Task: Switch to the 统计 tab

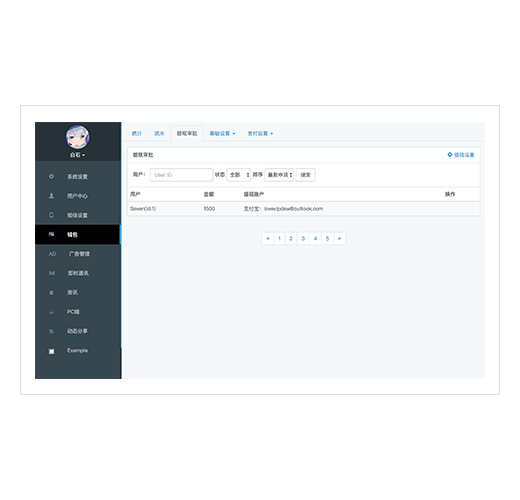Action: (x=137, y=133)
